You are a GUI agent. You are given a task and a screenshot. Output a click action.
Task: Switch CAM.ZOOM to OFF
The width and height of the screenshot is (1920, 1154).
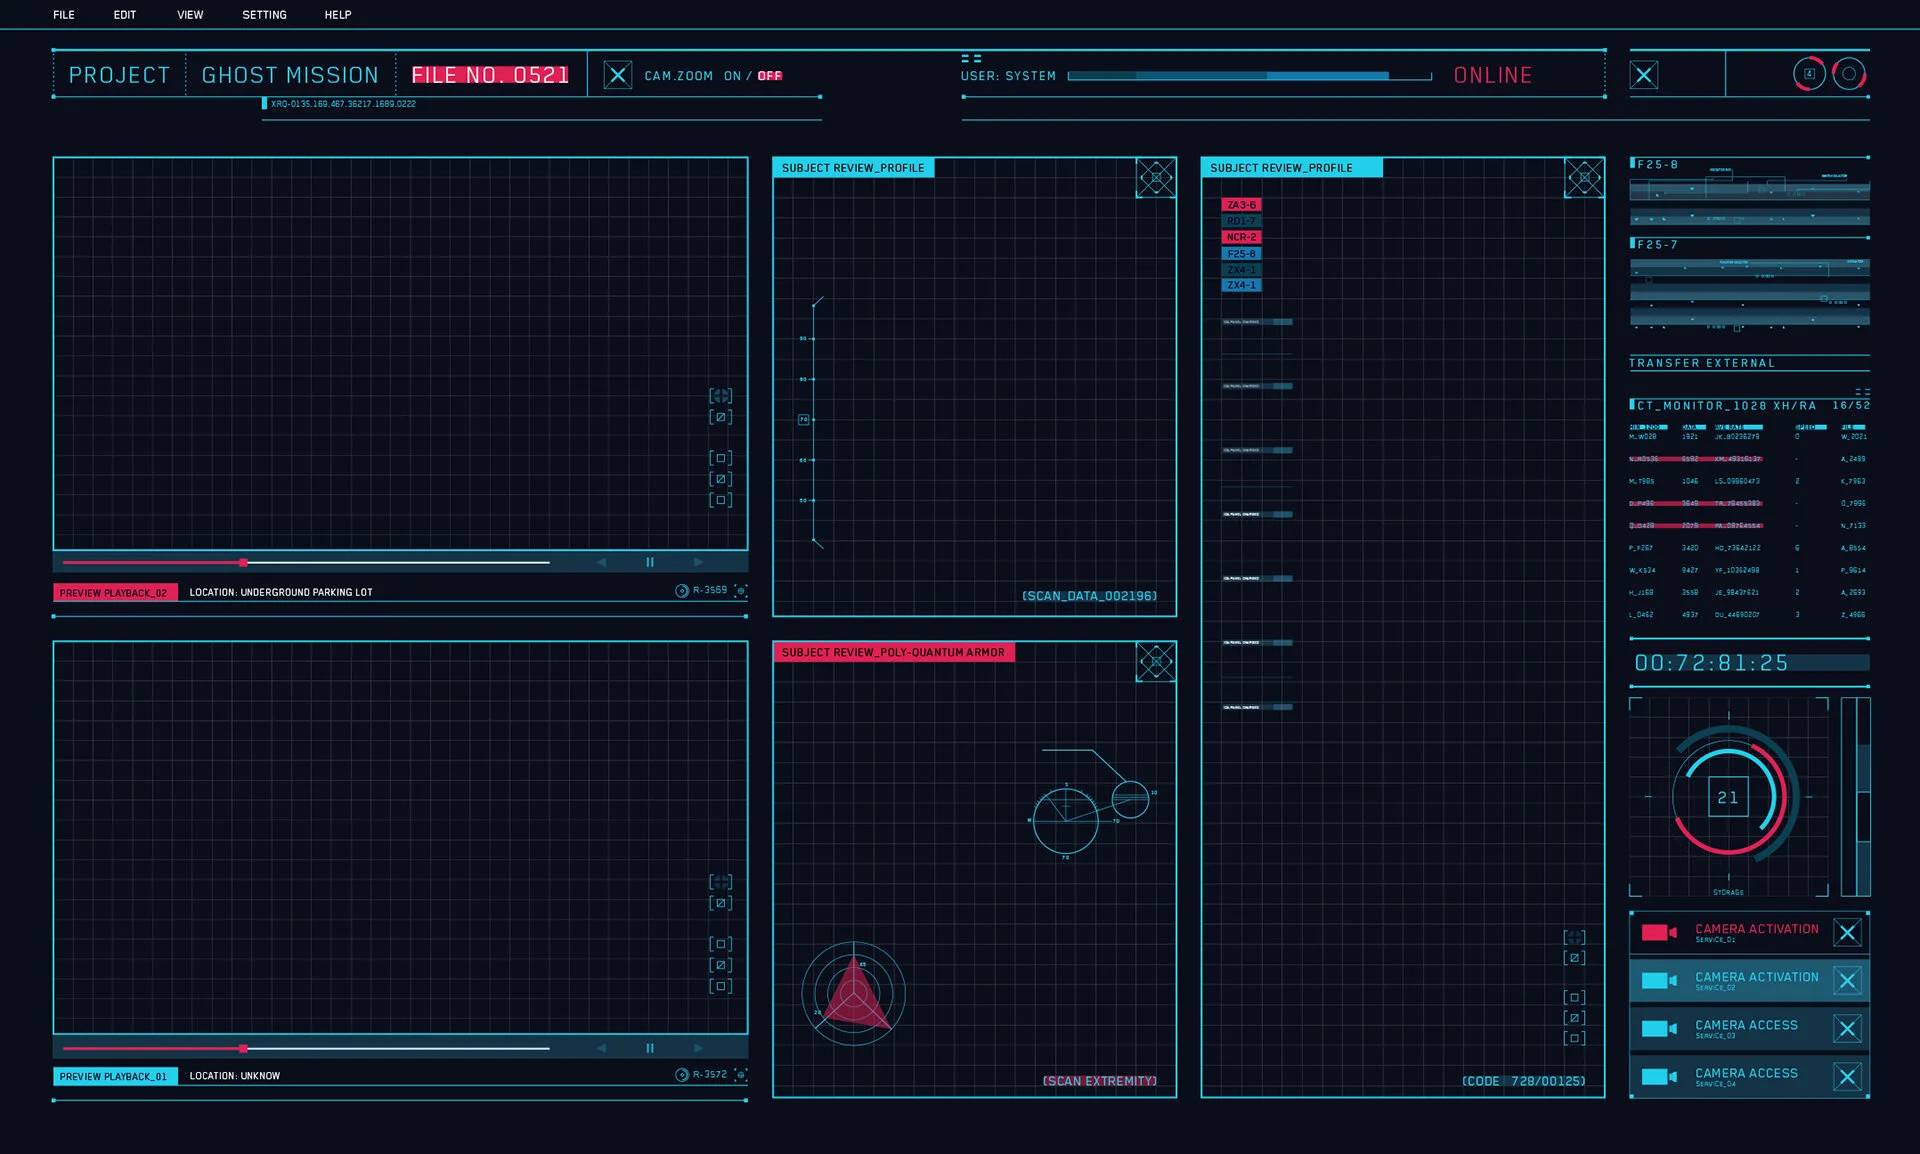coord(768,76)
